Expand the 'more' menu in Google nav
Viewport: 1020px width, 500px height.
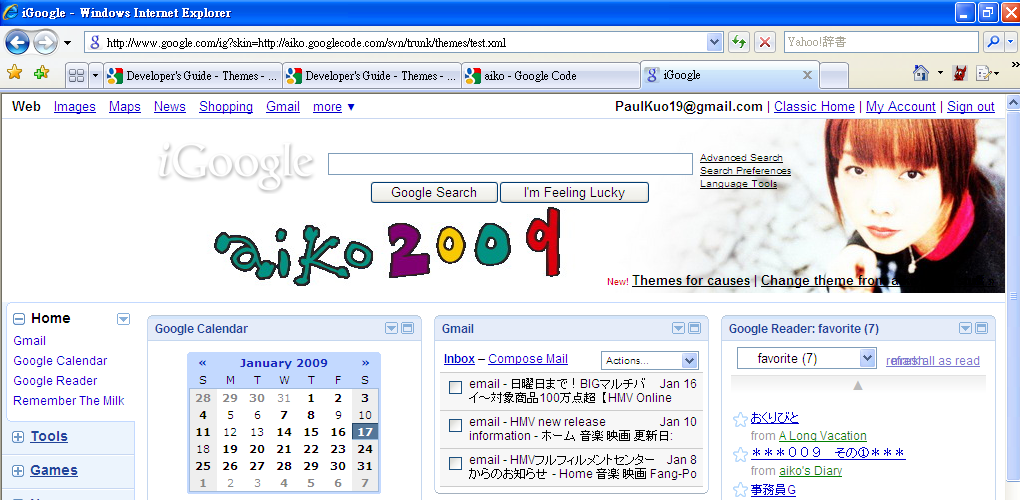pyautogui.click(x=334, y=107)
